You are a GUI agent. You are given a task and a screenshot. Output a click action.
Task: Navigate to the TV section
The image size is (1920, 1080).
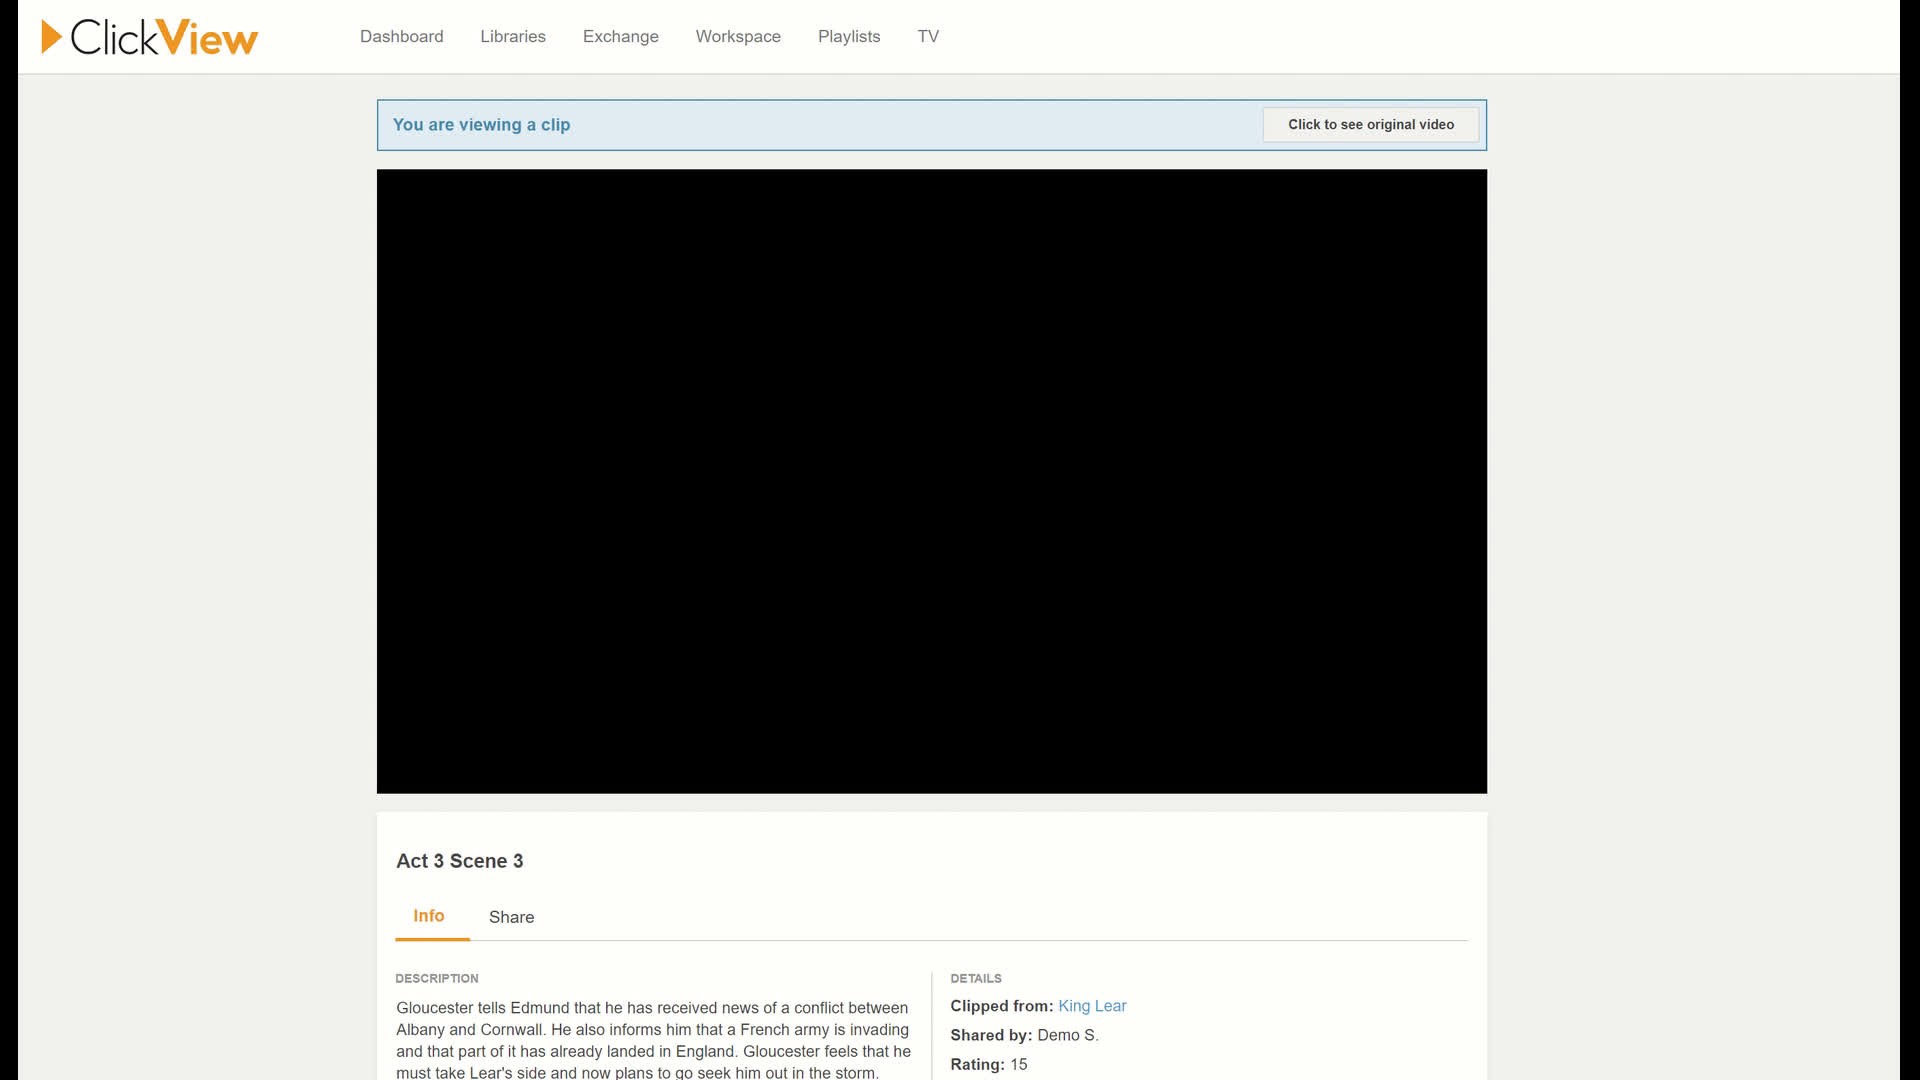click(x=928, y=36)
